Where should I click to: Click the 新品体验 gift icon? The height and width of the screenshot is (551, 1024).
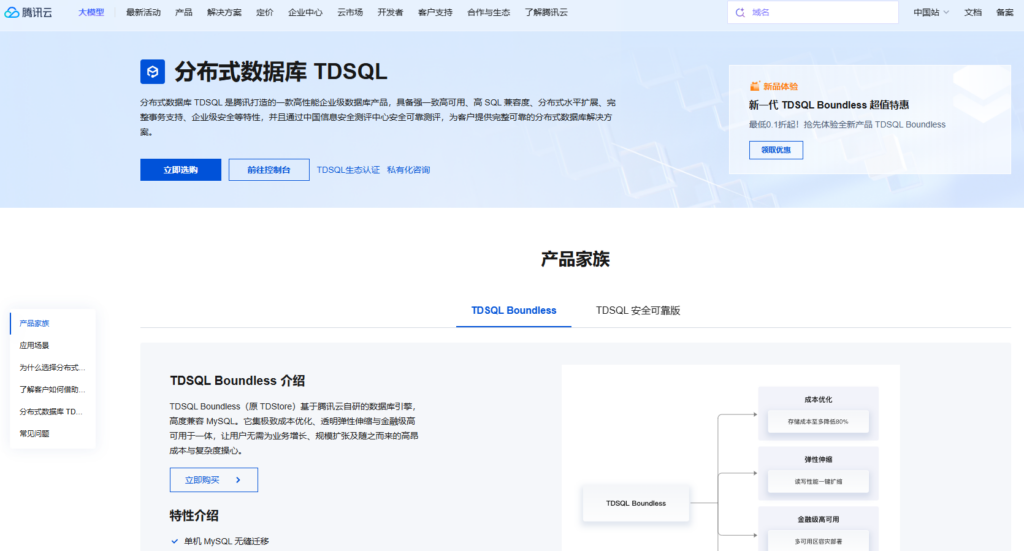click(754, 86)
